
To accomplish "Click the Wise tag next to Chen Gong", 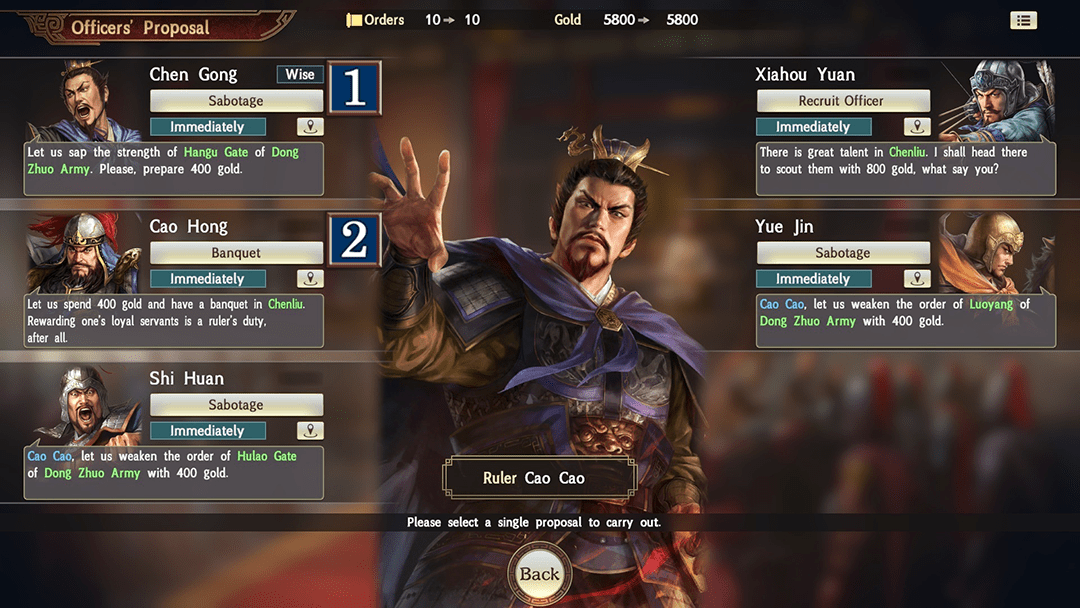I will tap(300, 74).
